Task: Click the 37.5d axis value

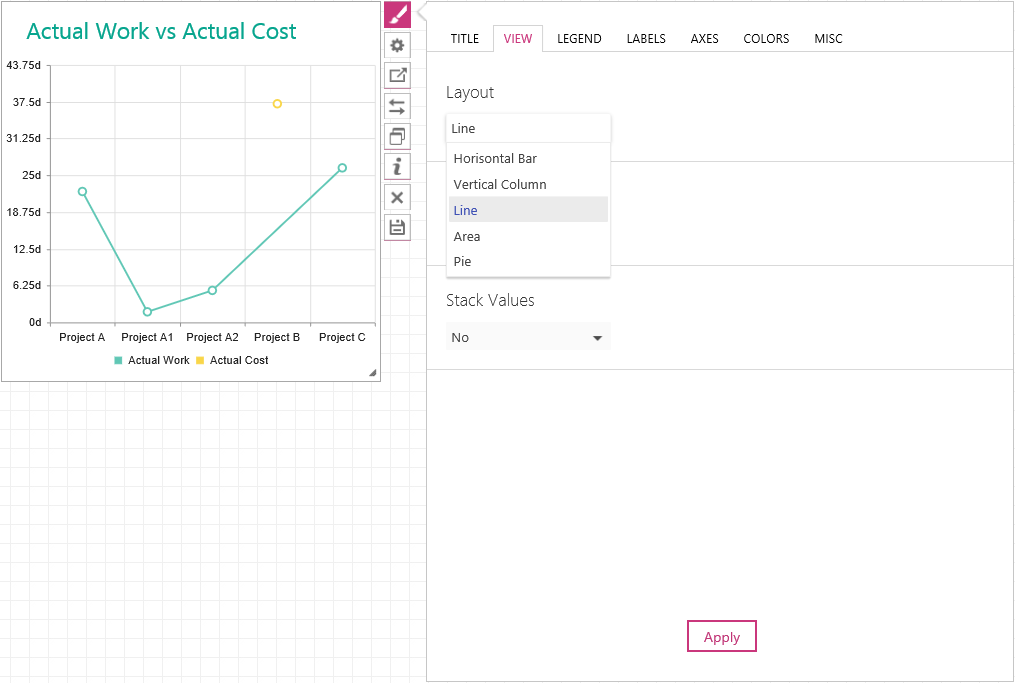Action: [x=27, y=102]
